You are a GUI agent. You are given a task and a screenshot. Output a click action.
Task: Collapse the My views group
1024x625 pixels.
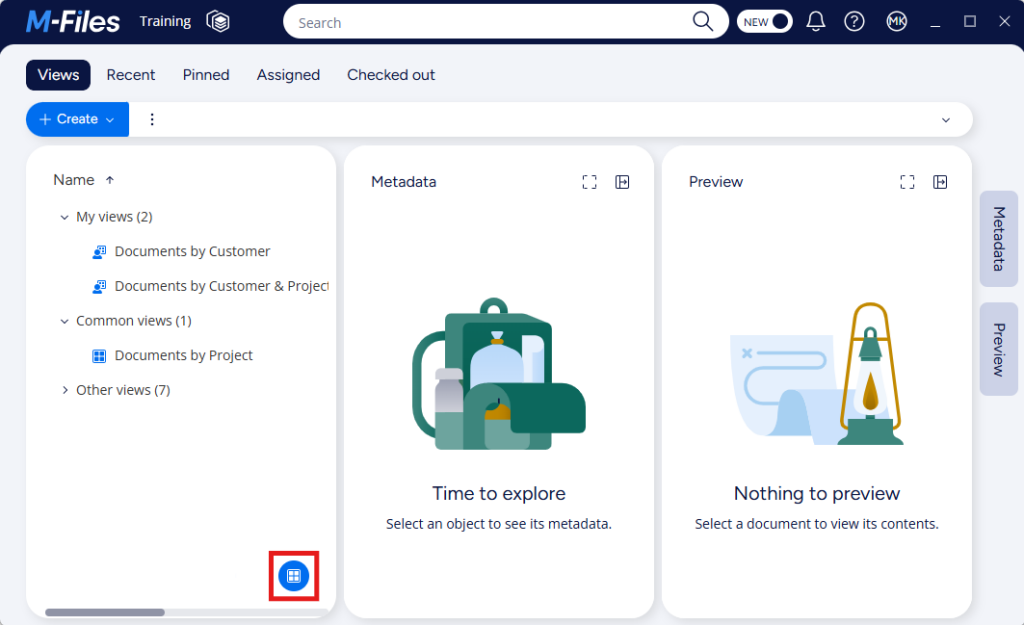(x=65, y=217)
